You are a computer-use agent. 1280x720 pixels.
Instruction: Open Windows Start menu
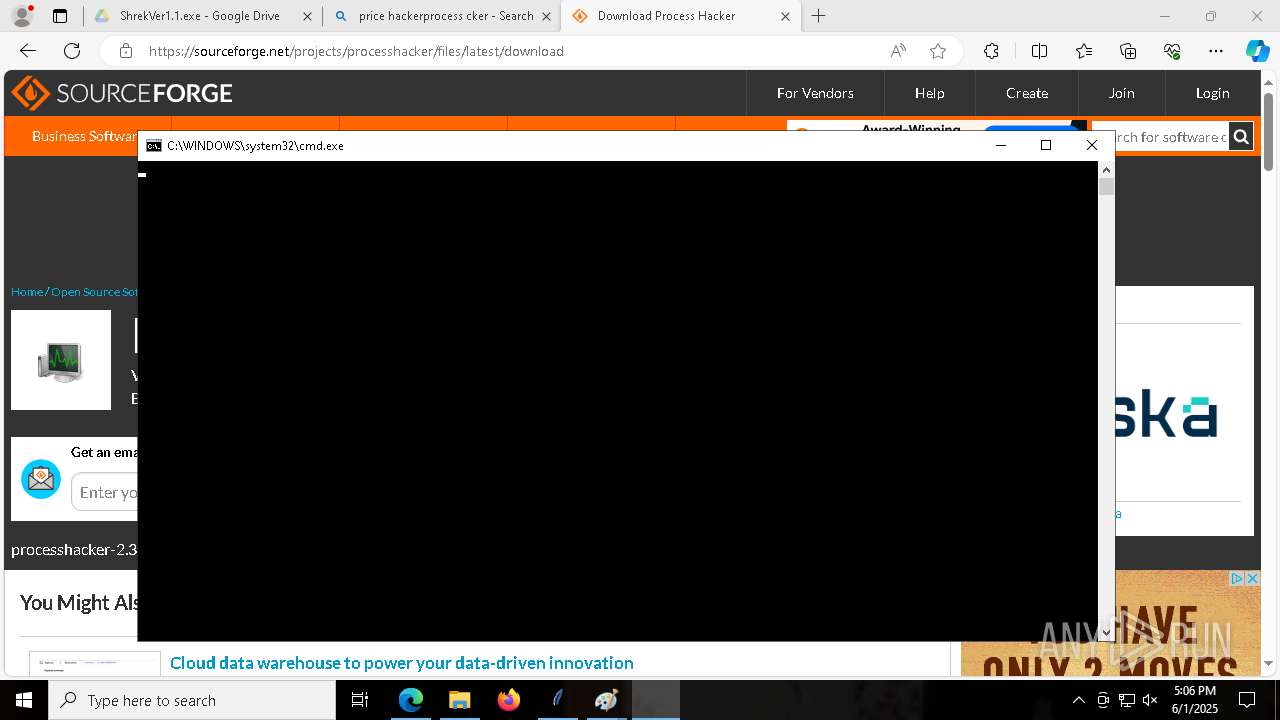[24, 700]
